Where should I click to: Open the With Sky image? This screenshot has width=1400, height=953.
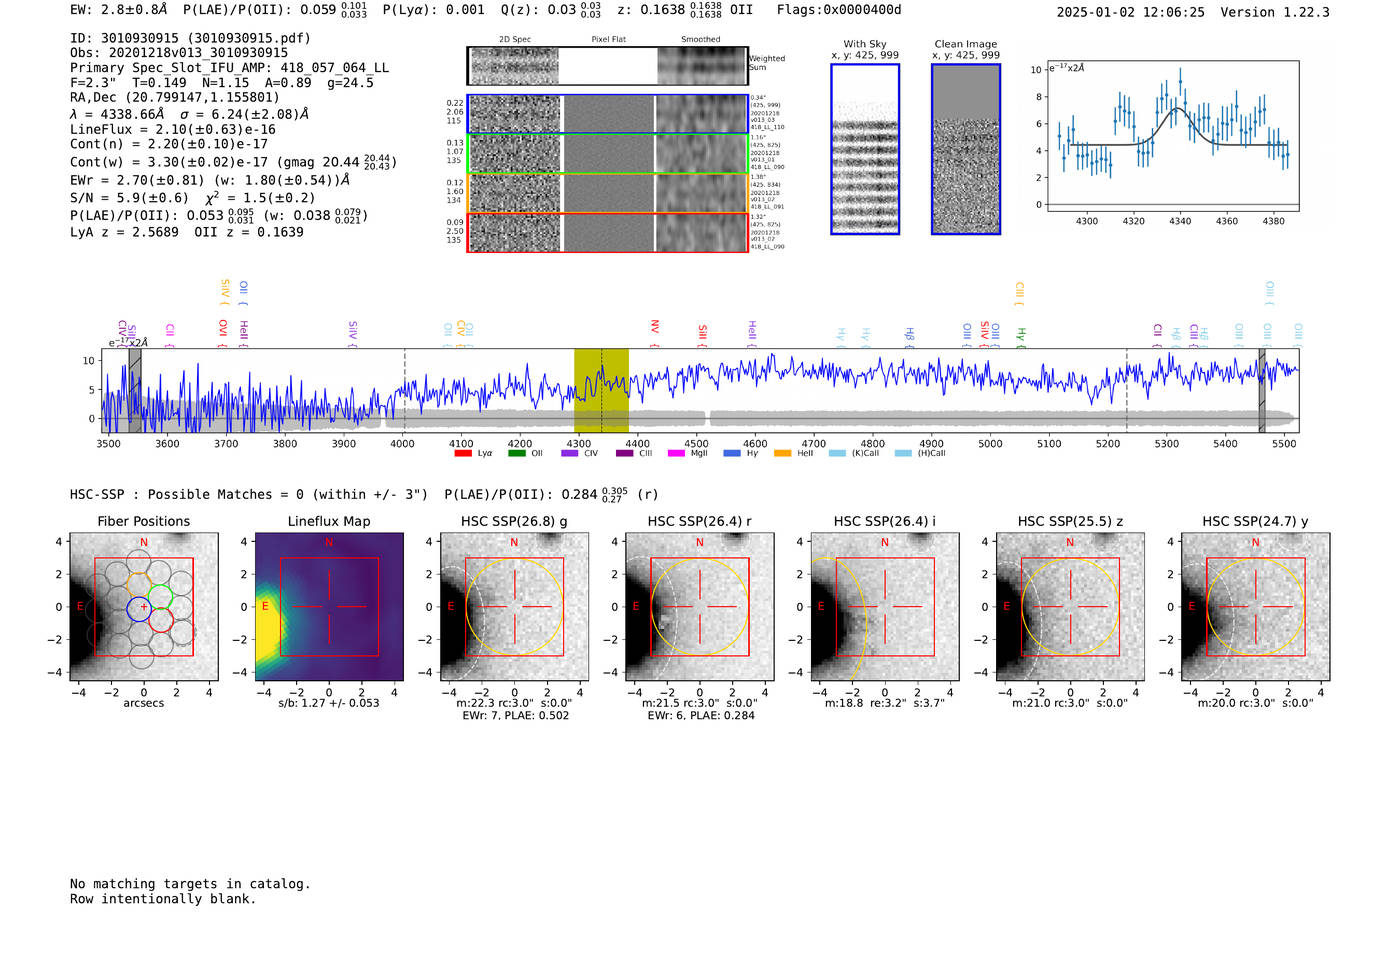[865, 149]
